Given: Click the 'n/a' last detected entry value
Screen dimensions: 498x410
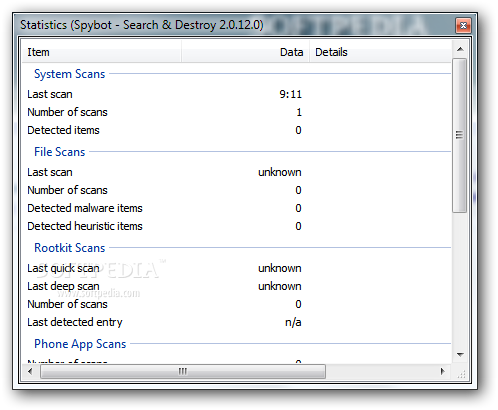Looking at the screenshot, I should (x=293, y=322).
